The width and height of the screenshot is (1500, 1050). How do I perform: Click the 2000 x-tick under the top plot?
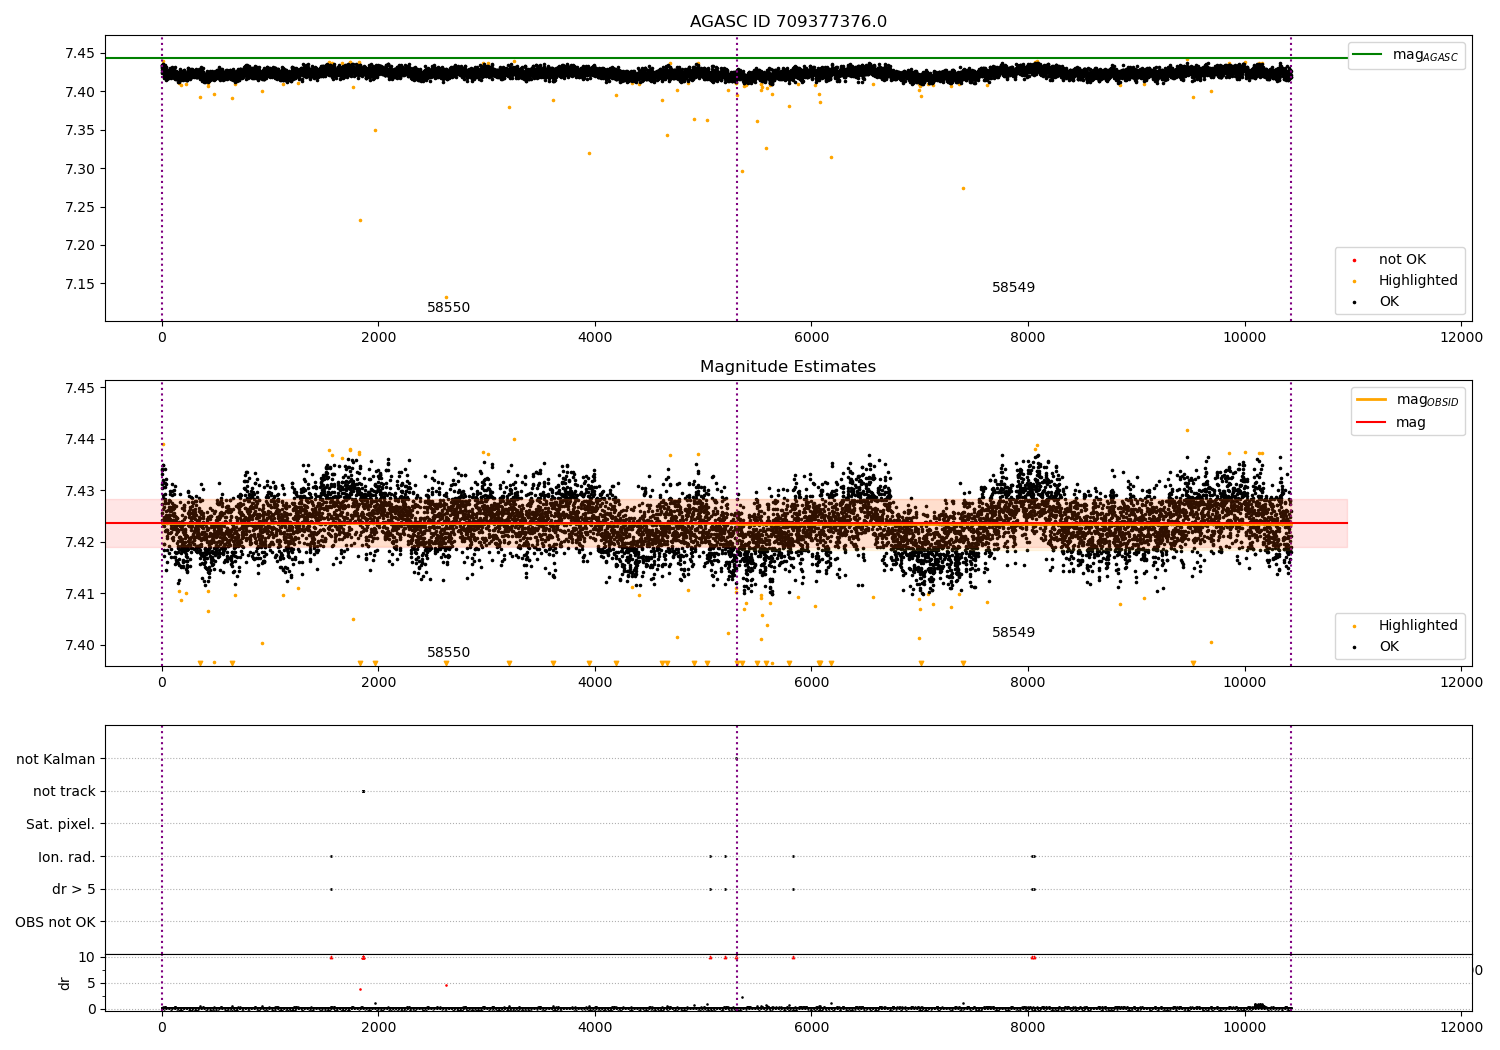(x=378, y=337)
